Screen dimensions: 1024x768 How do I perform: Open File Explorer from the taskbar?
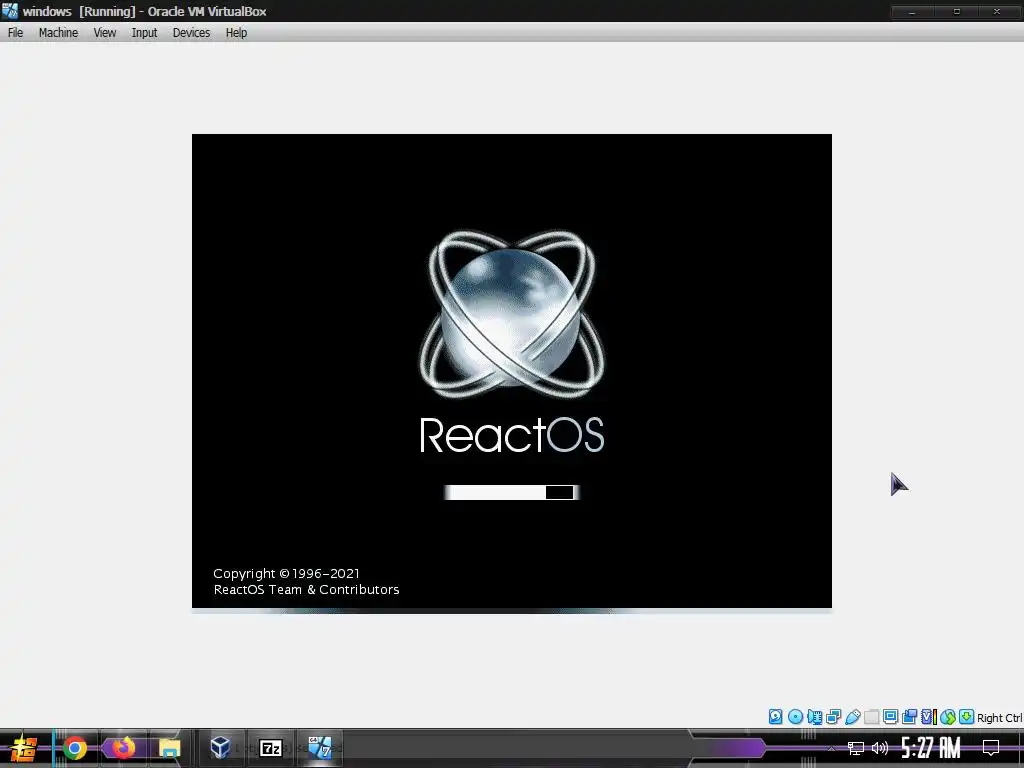pyautogui.click(x=169, y=748)
